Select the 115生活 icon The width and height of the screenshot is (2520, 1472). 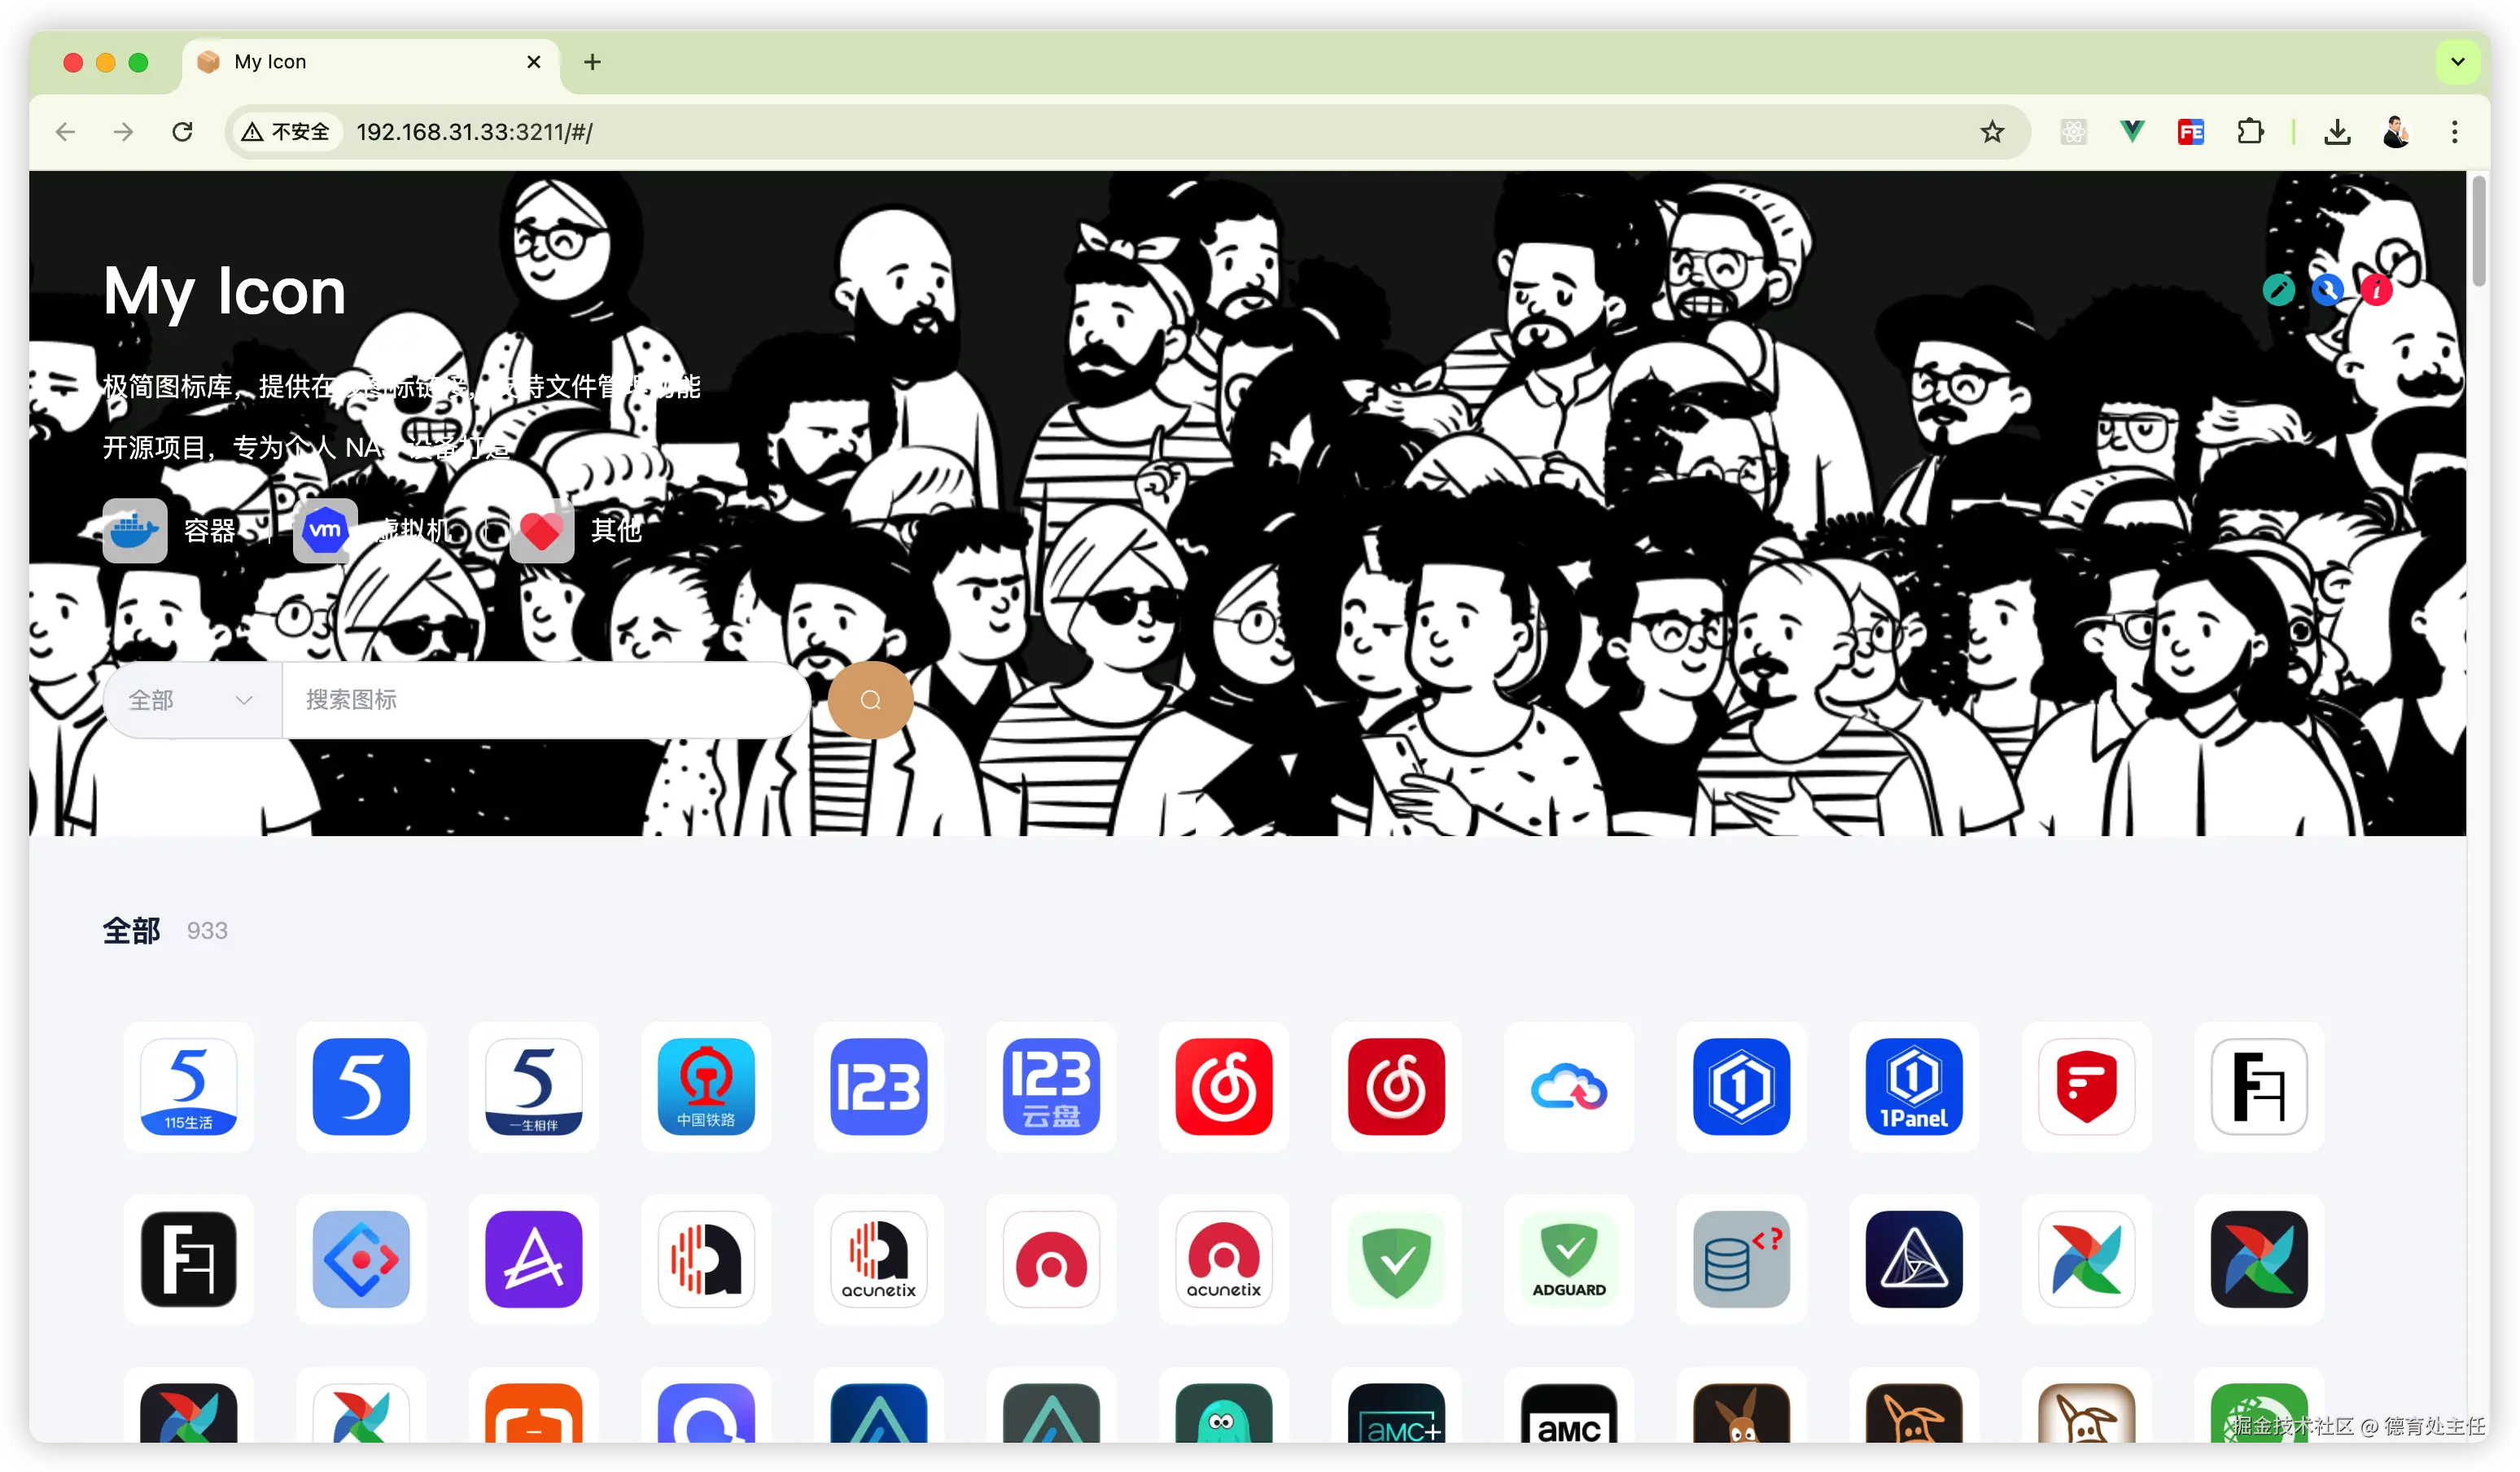click(x=190, y=1087)
